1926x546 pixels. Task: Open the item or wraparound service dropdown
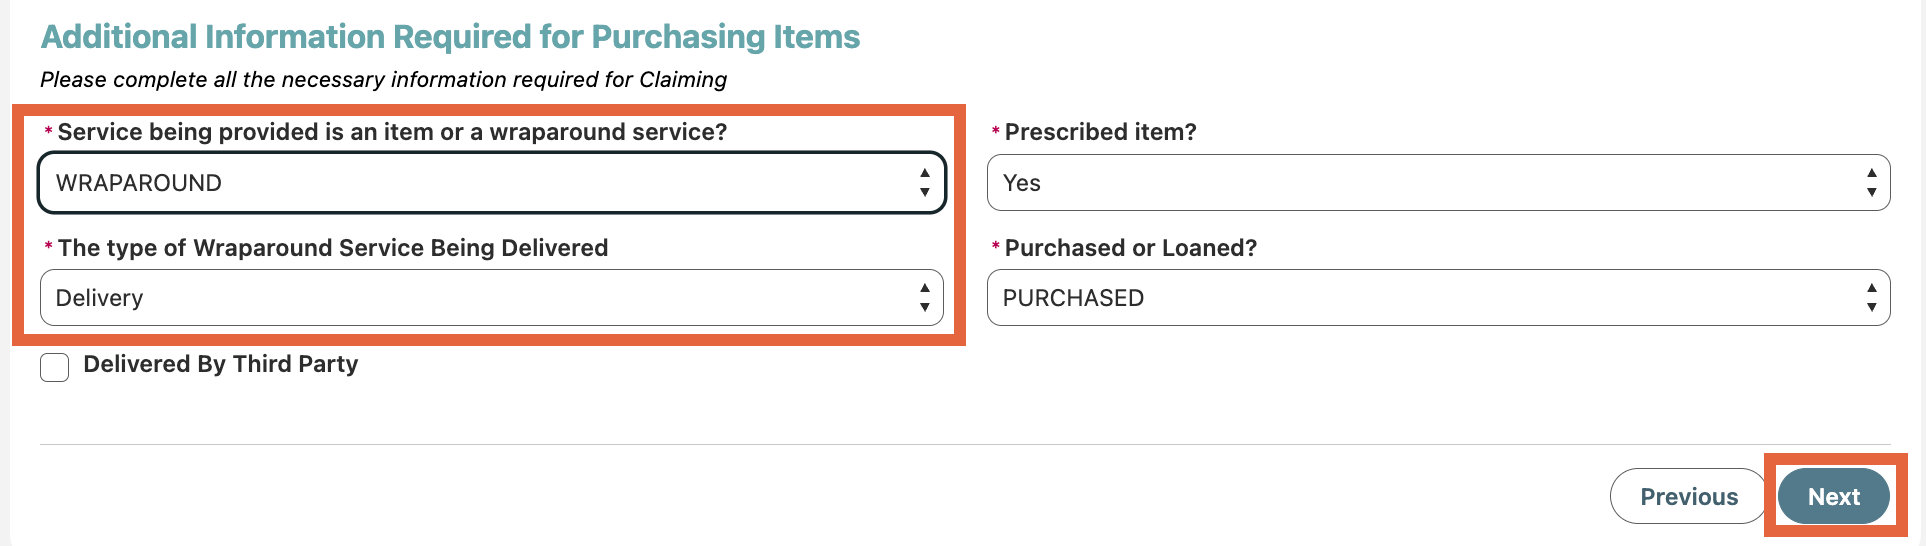pos(480,183)
